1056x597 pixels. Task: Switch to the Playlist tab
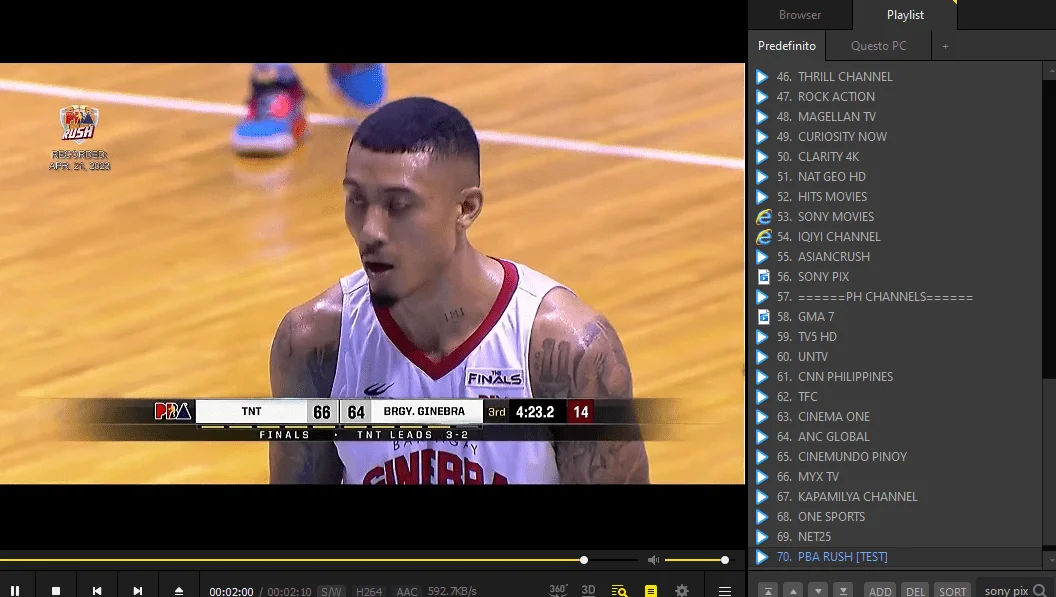[905, 15]
